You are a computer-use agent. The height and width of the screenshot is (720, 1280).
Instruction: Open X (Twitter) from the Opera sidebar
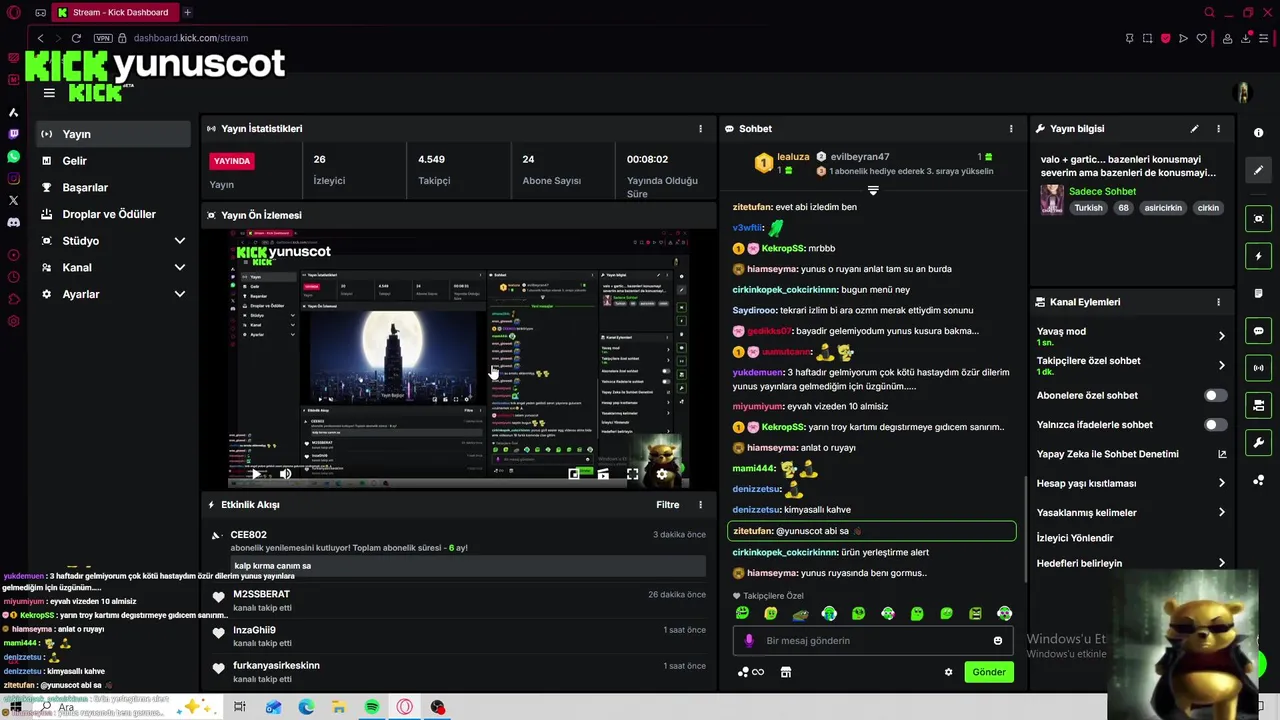[13, 201]
